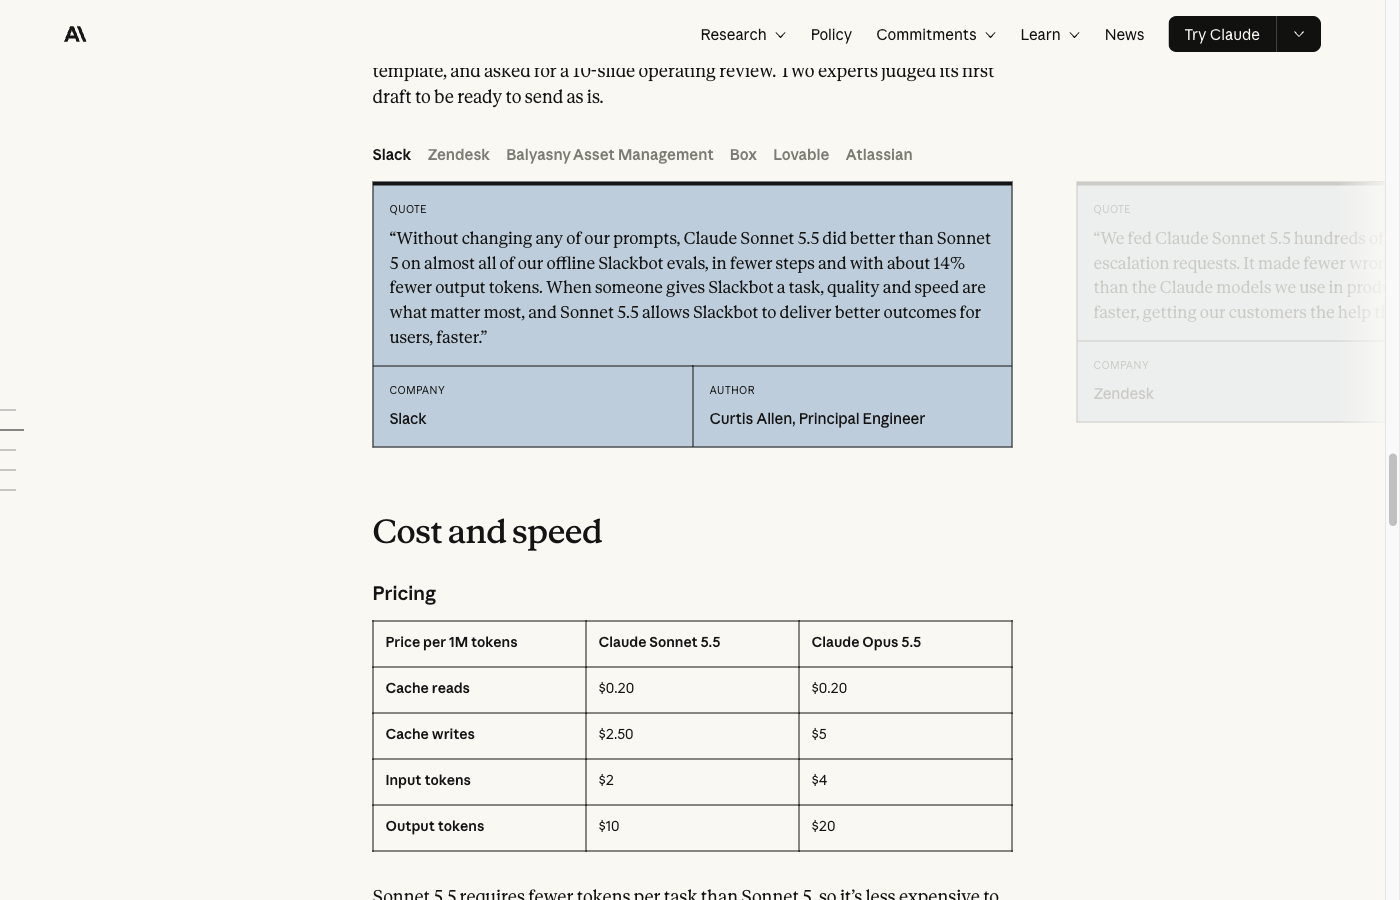
Task: Click the Cache reads row label
Action: coord(427,688)
